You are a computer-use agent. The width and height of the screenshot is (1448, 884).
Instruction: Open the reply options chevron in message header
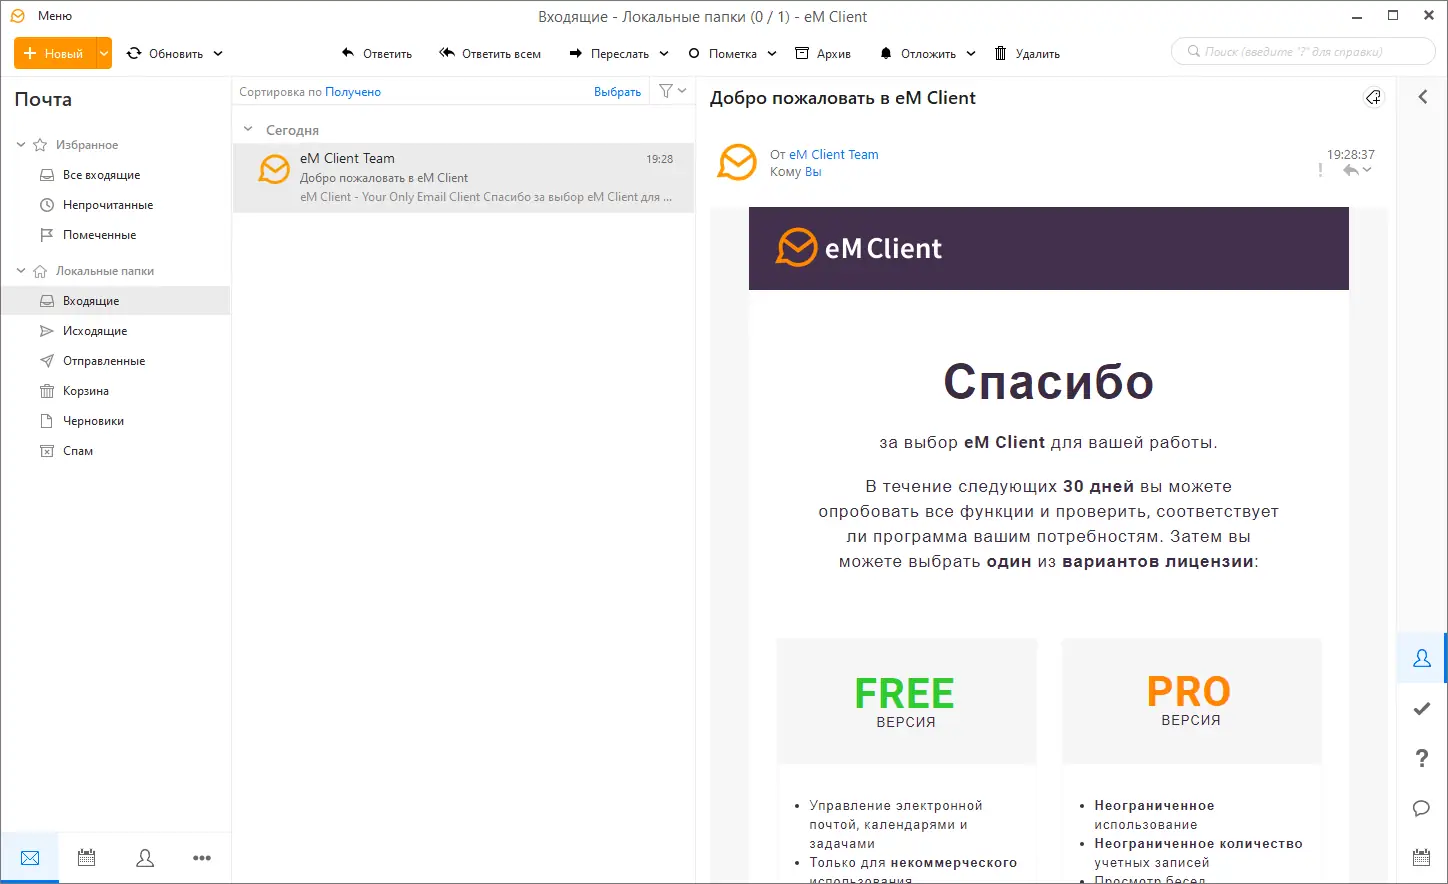pos(1367,170)
